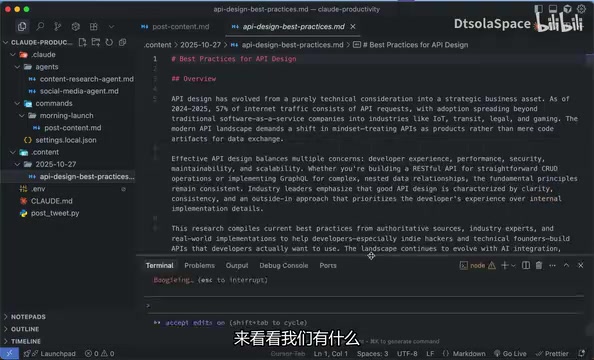Open the settings gear in the title bar
This screenshot has width=594, height=360.
pos(581,9)
